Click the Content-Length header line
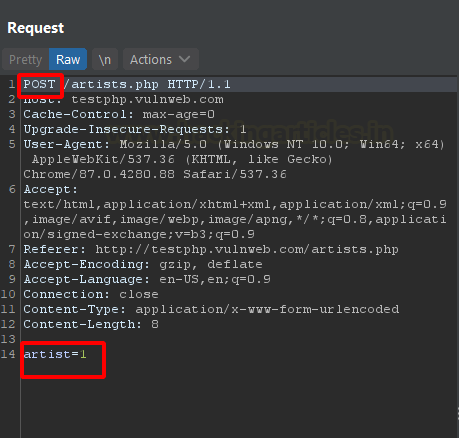Image resolution: width=459 pixels, height=438 pixels. [91, 324]
